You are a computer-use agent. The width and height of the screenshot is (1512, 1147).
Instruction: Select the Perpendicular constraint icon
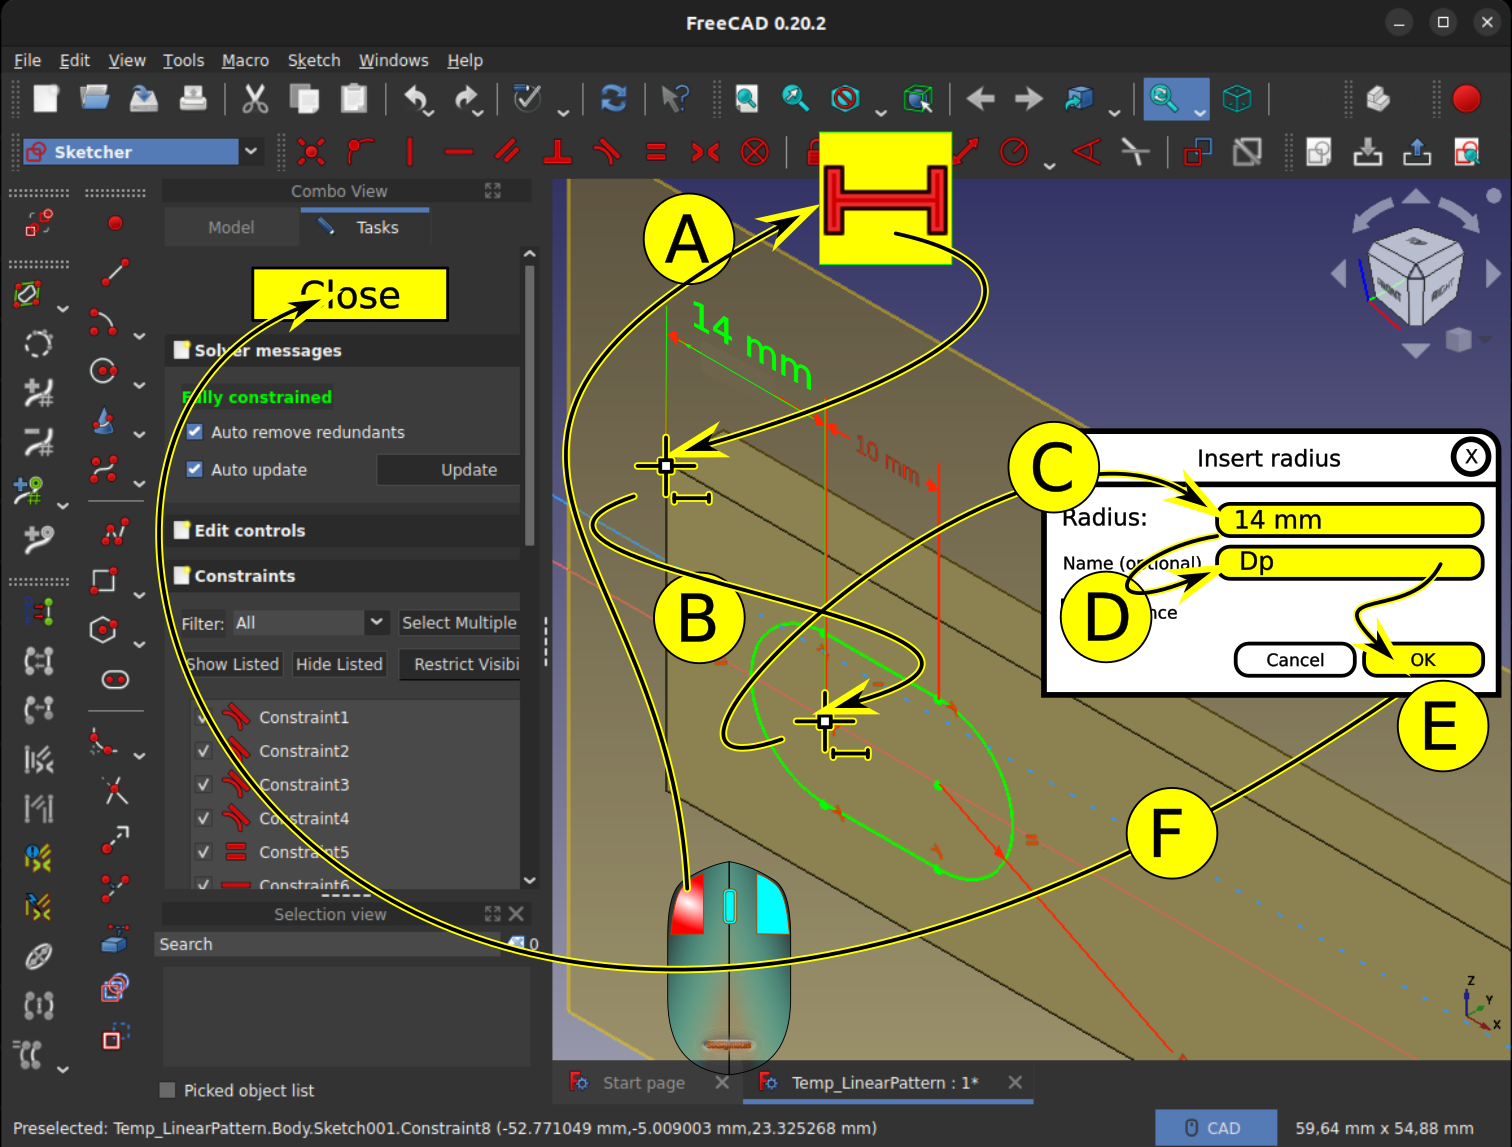point(557,152)
